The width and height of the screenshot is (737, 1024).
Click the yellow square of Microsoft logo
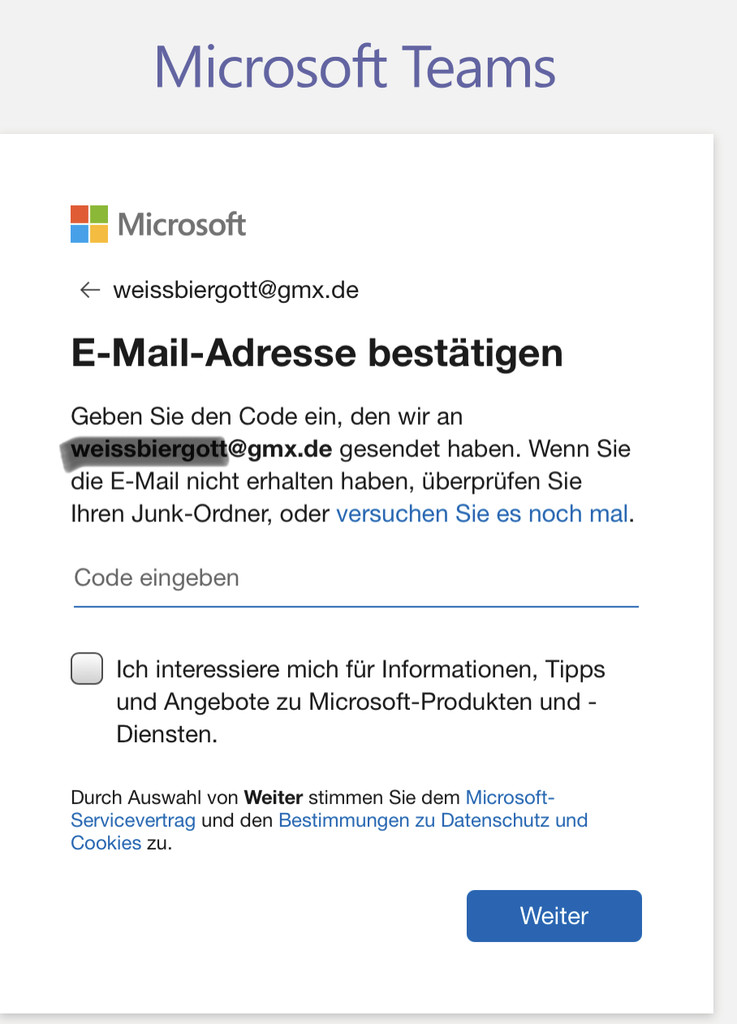[x=99, y=234]
